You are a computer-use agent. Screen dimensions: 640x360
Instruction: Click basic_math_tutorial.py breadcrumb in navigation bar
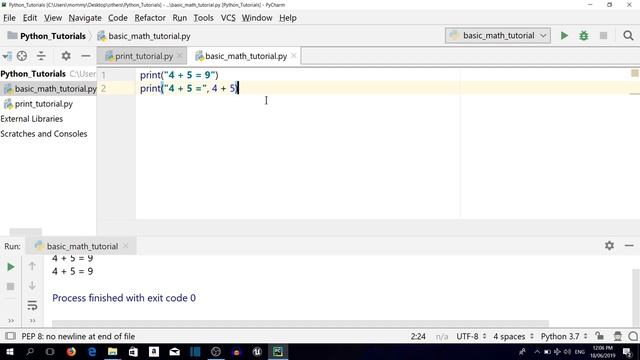[x=144, y=36]
